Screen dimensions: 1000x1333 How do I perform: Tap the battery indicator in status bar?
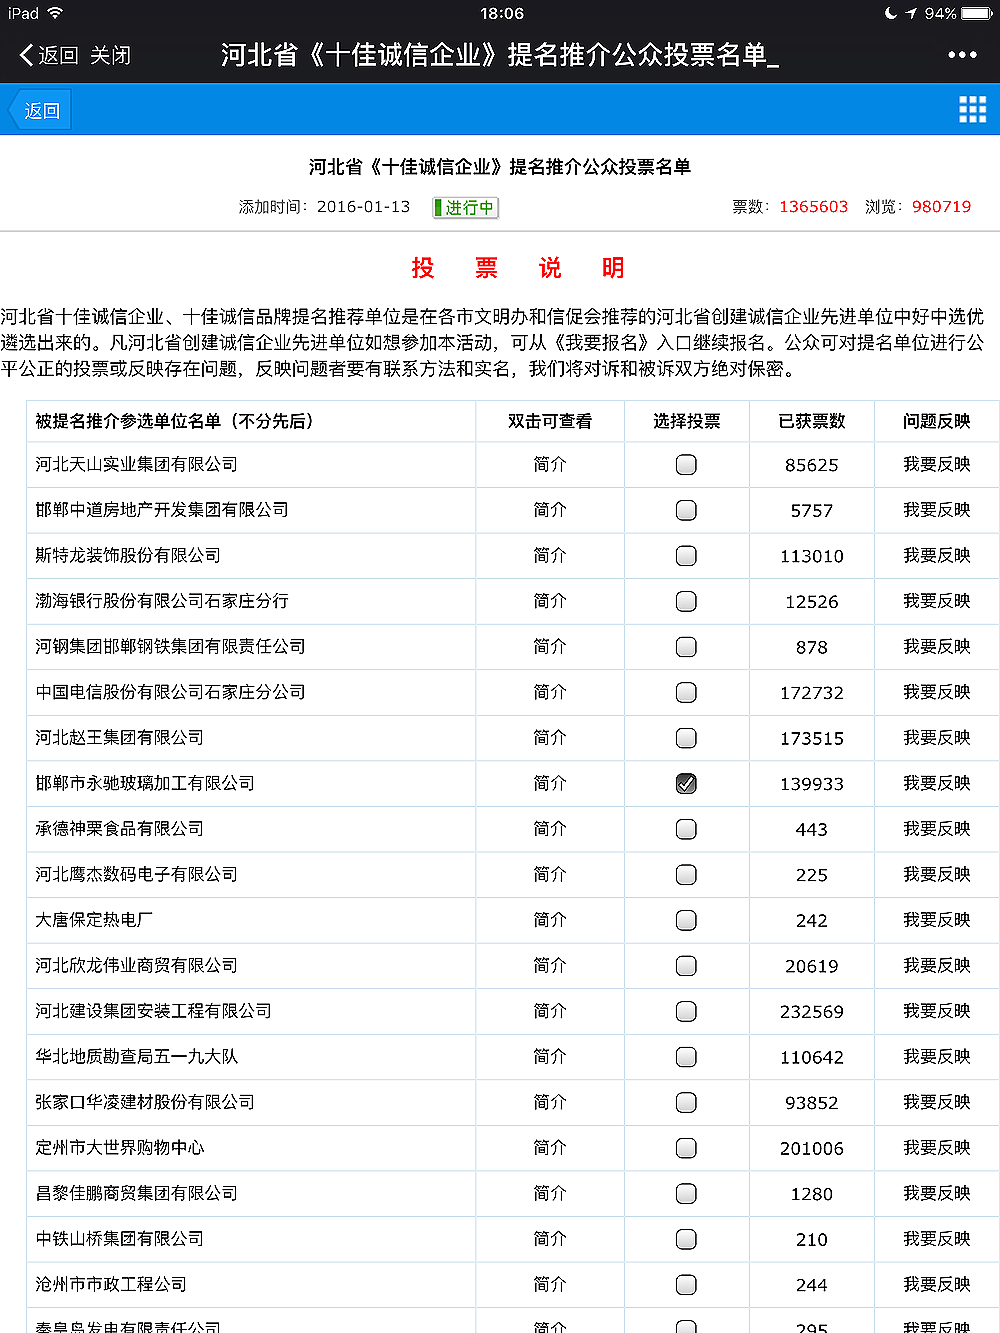[x=976, y=13]
